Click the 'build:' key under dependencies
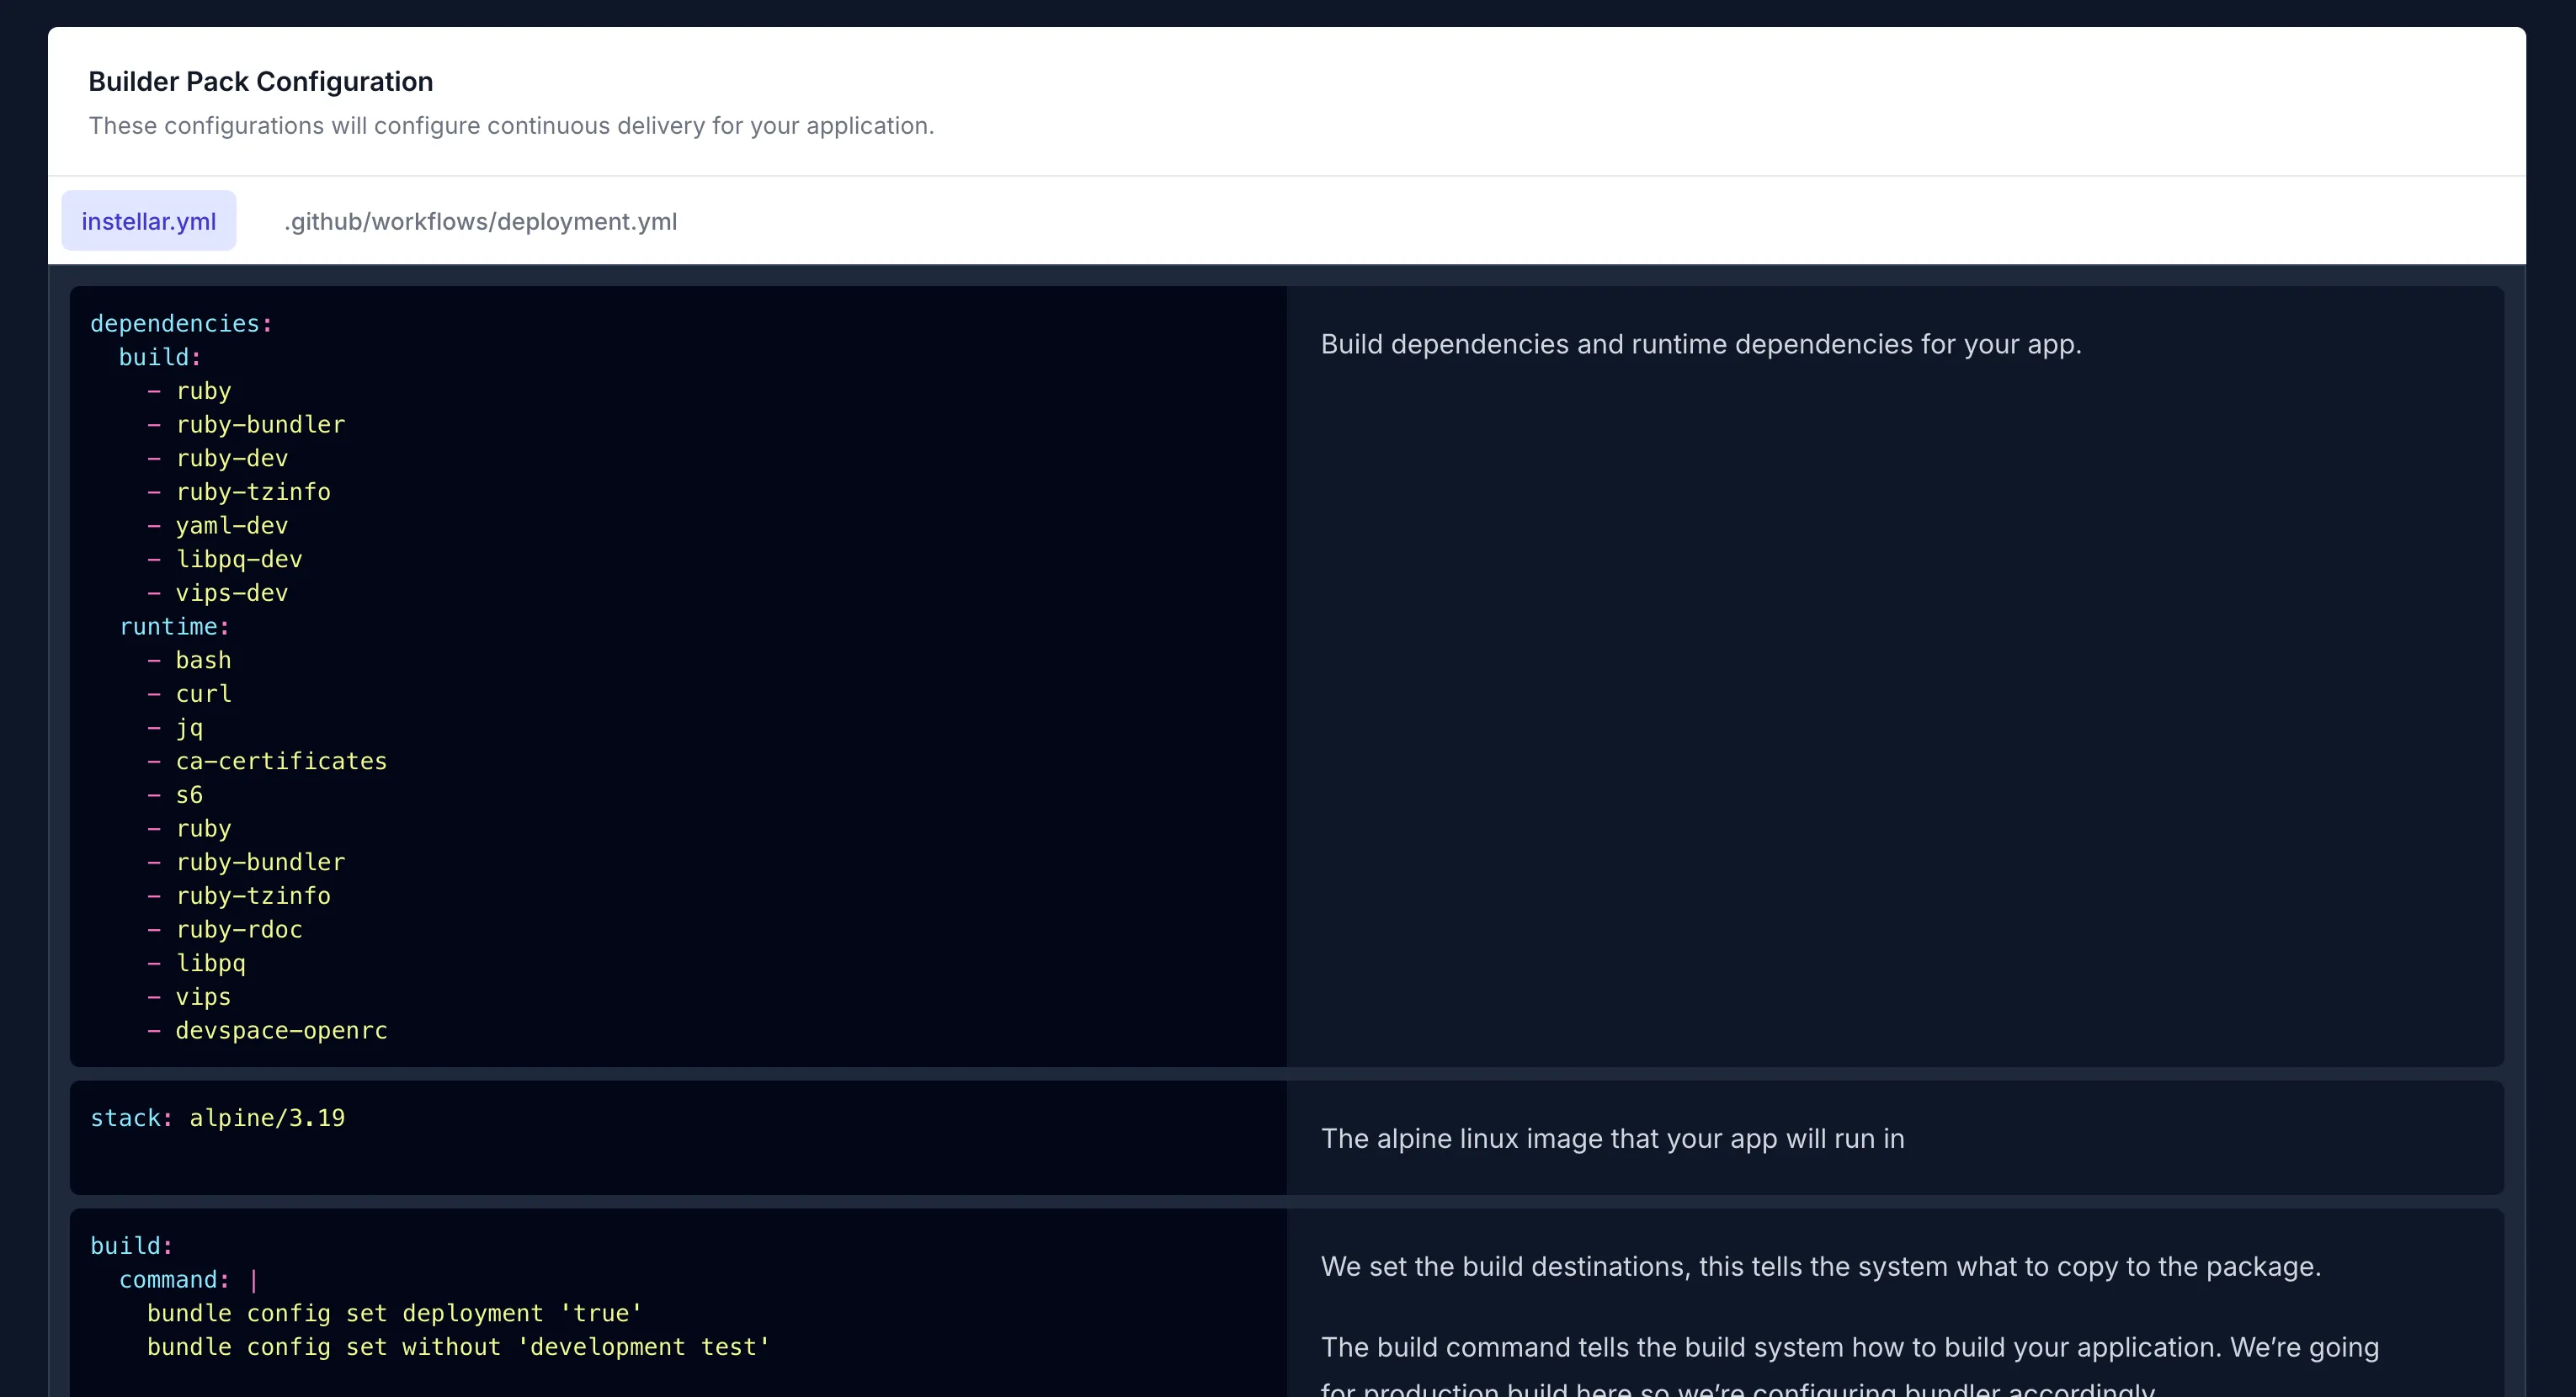 click(160, 357)
